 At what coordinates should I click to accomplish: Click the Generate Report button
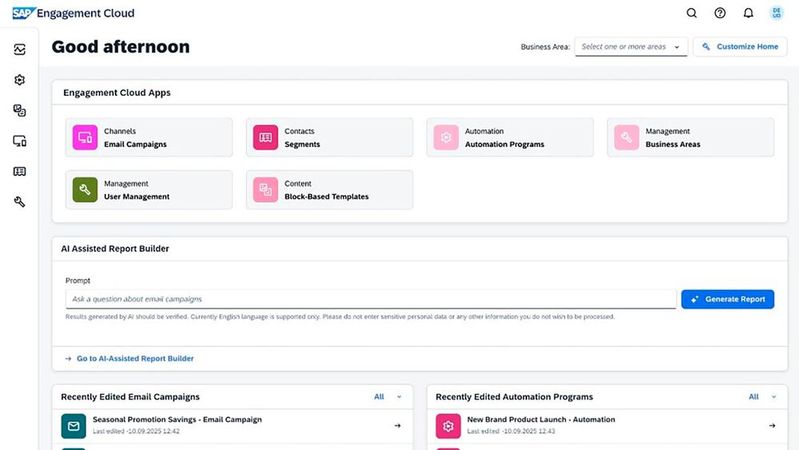pos(728,299)
